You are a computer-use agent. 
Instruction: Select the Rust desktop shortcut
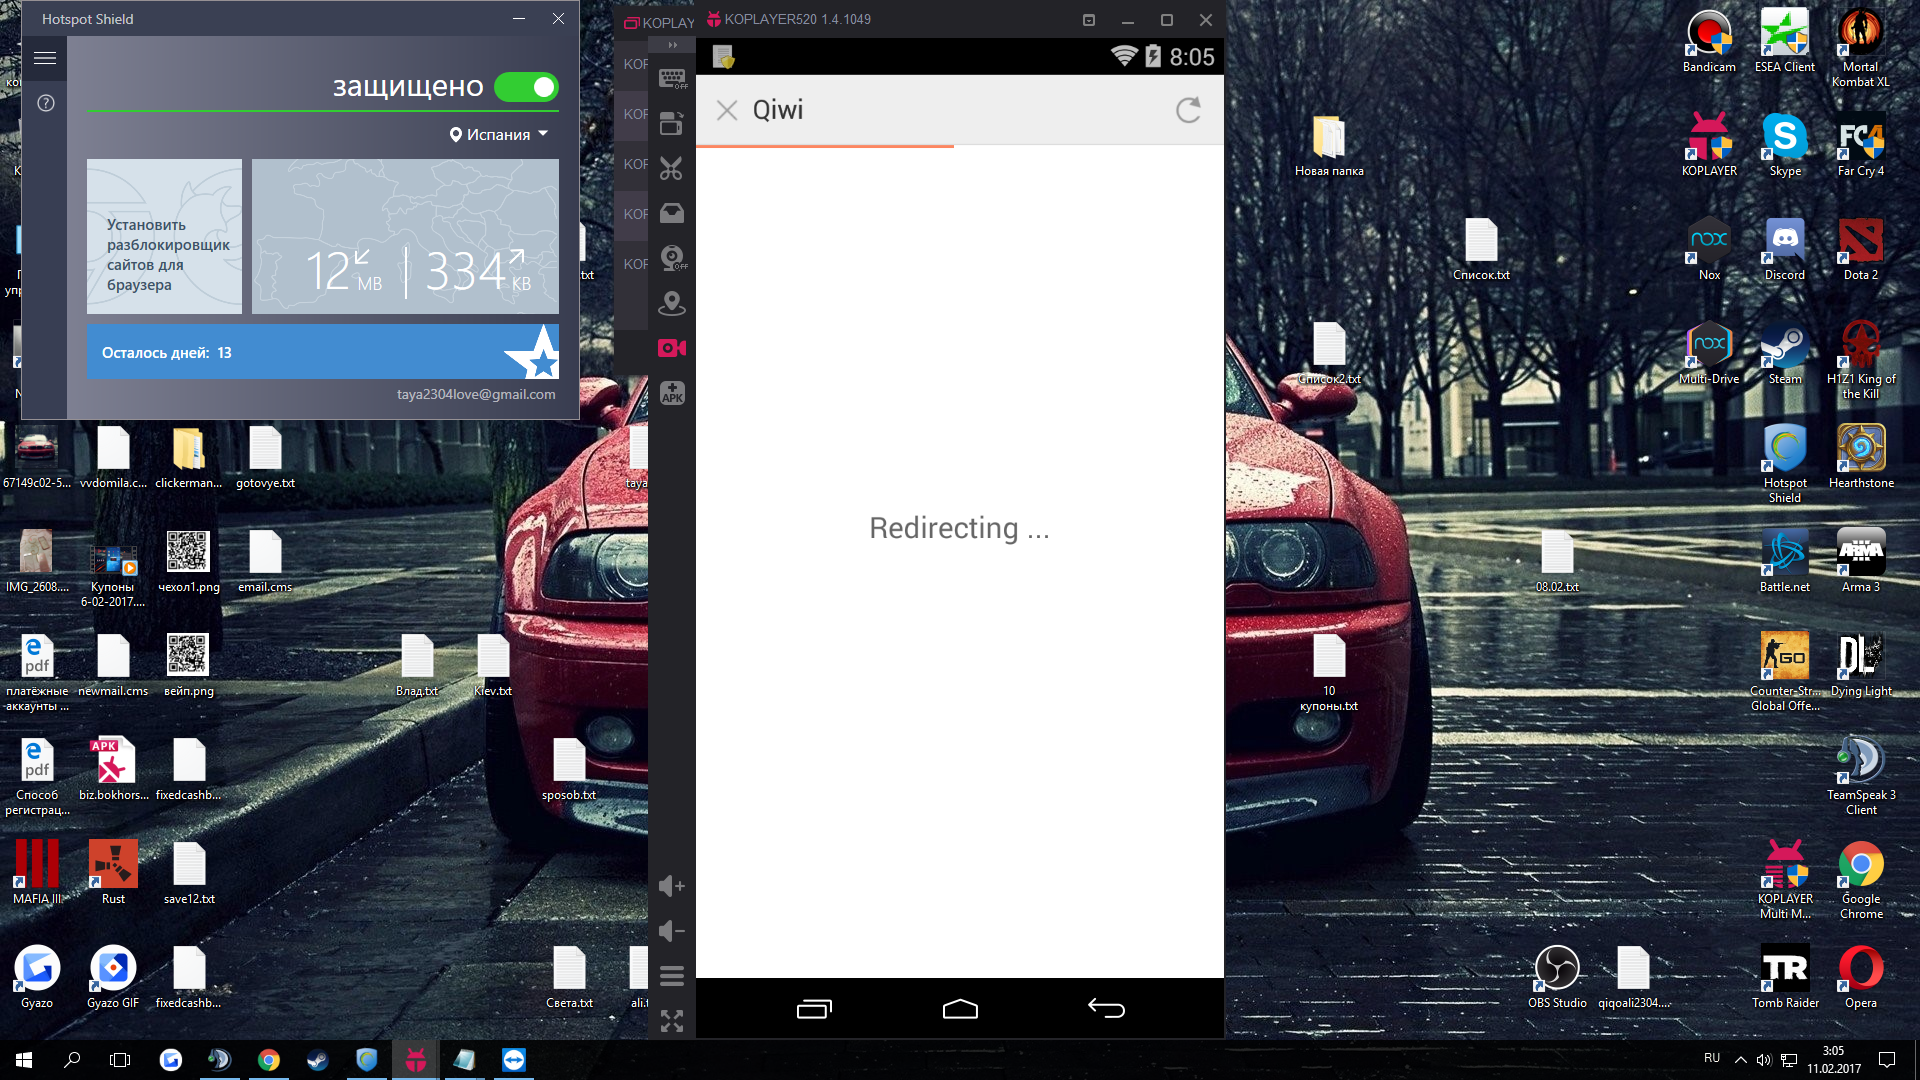pyautogui.click(x=113, y=873)
